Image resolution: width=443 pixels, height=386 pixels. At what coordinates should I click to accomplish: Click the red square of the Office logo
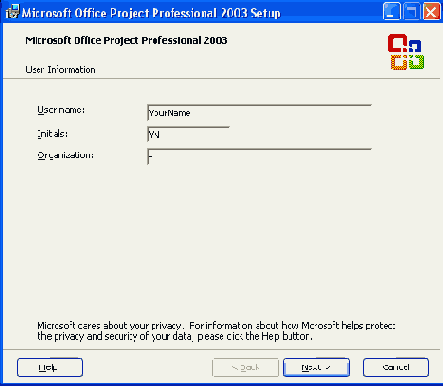[x=398, y=43]
